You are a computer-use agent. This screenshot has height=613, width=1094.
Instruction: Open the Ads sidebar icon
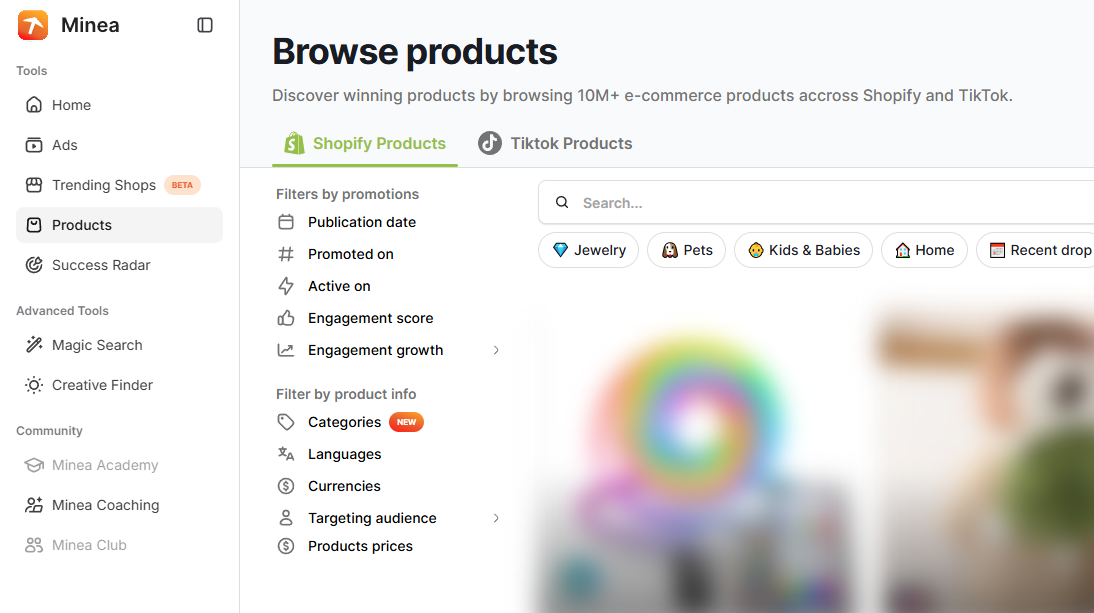pyautogui.click(x=34, y=145)
